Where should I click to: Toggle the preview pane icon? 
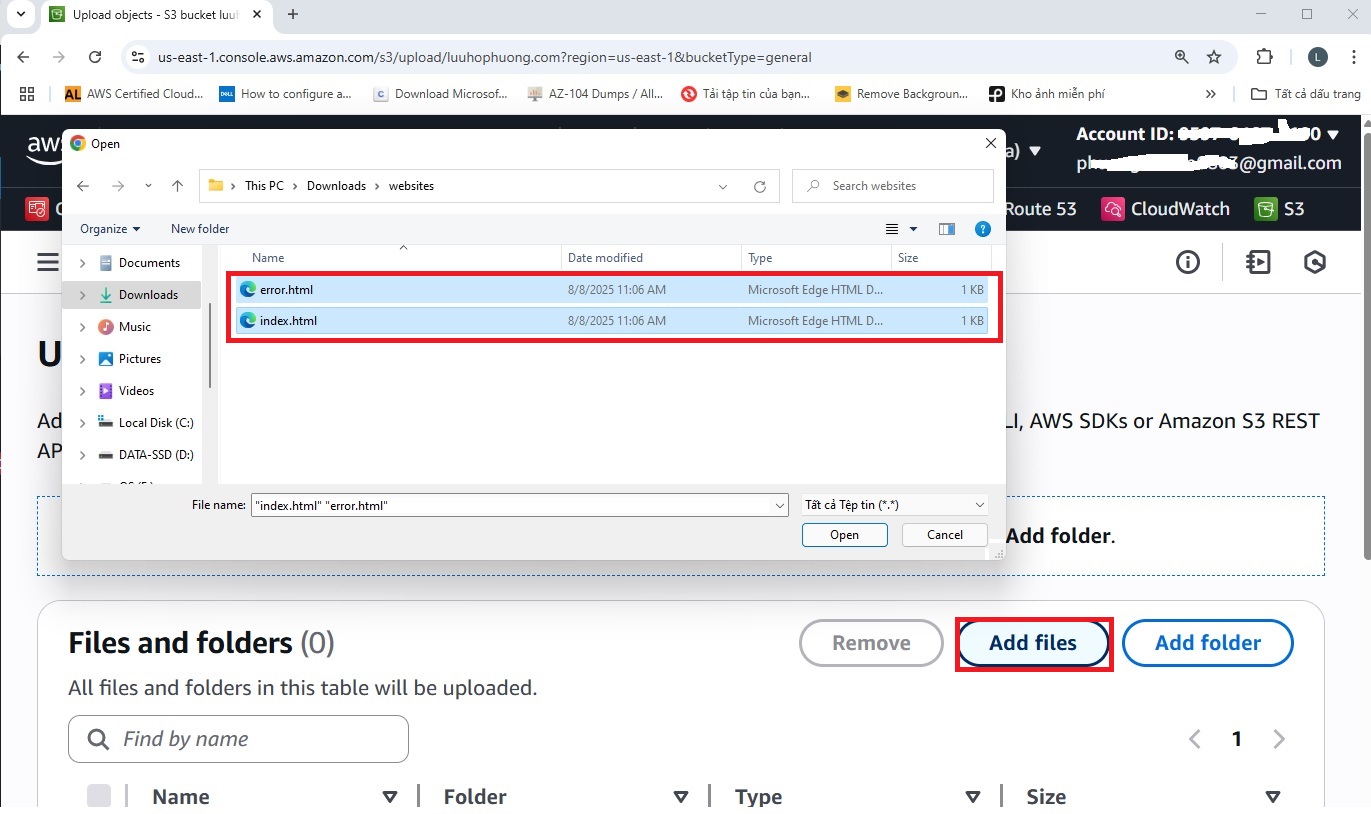pyautogui.click(x=946, y=229)
